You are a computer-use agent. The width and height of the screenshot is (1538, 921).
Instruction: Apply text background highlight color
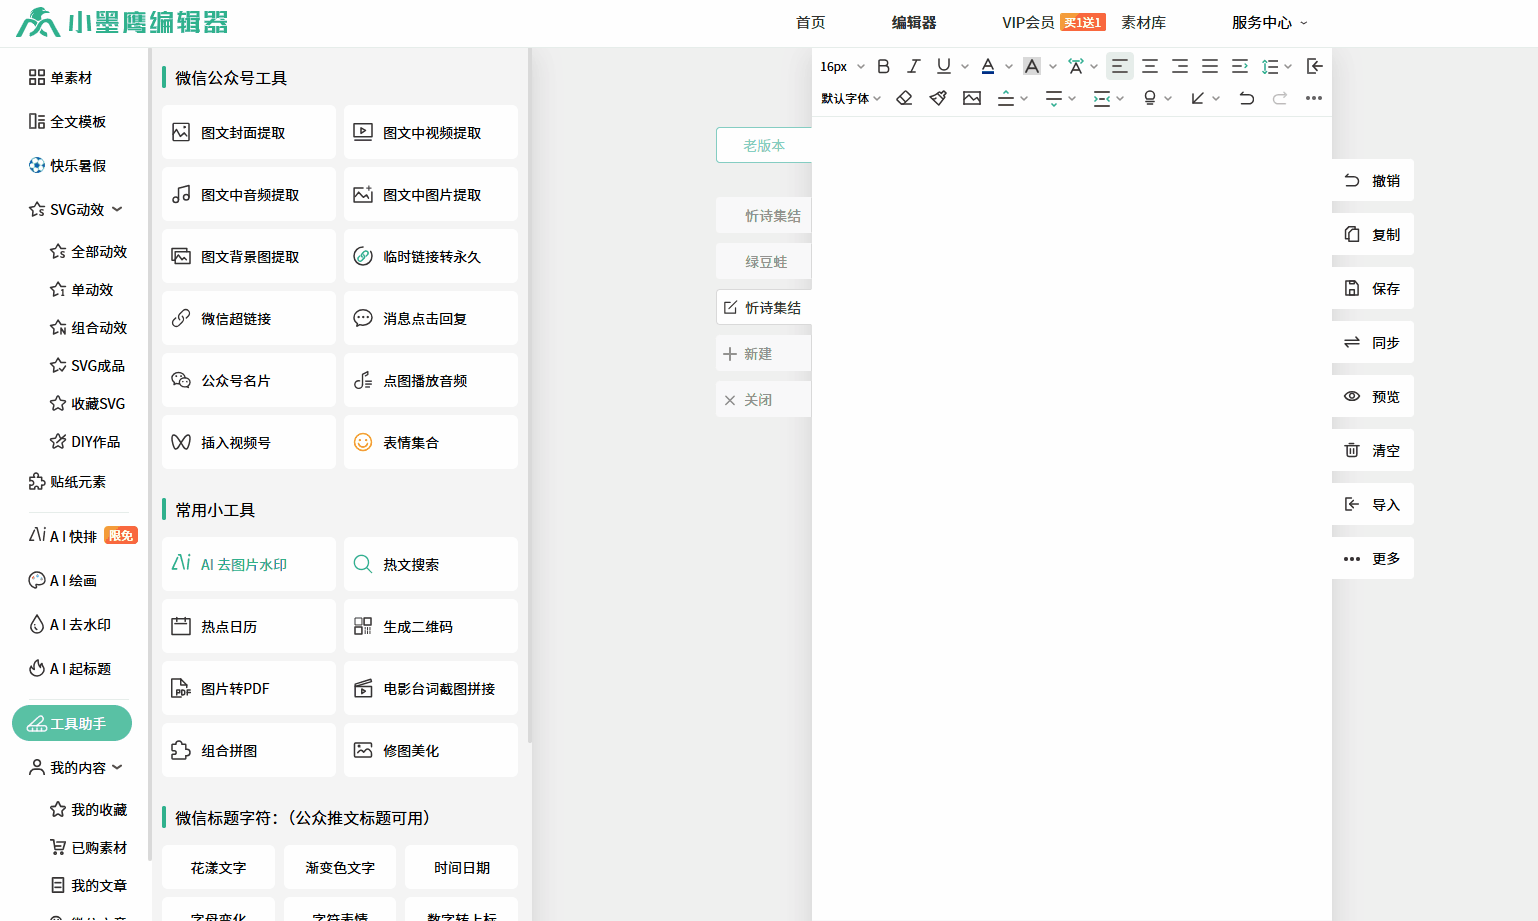(1032, 66)
